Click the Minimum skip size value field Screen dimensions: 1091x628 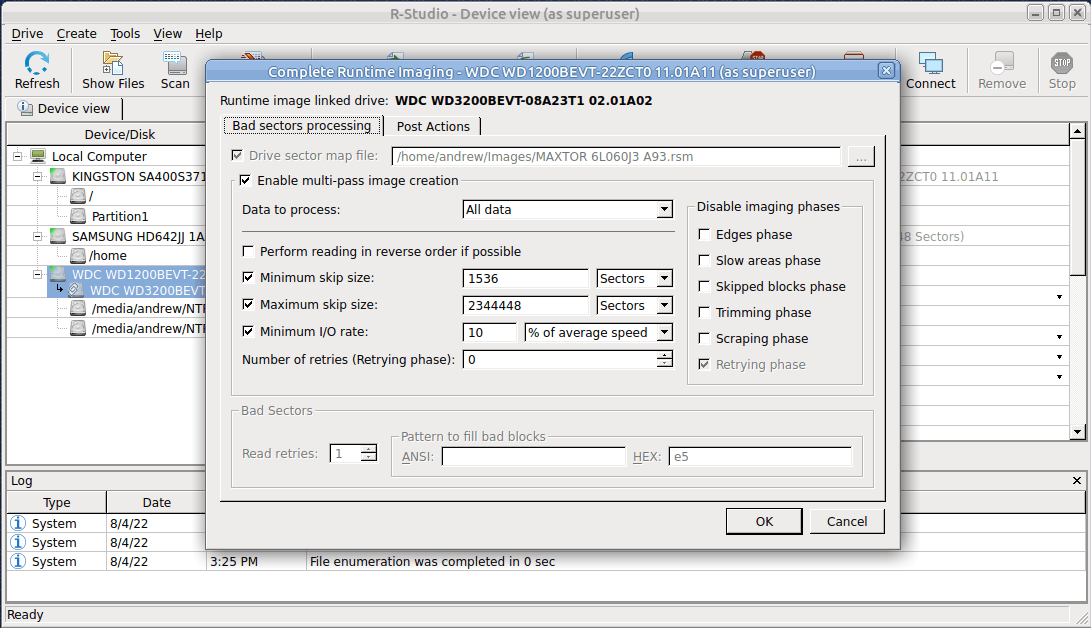[x=525, y=278]
